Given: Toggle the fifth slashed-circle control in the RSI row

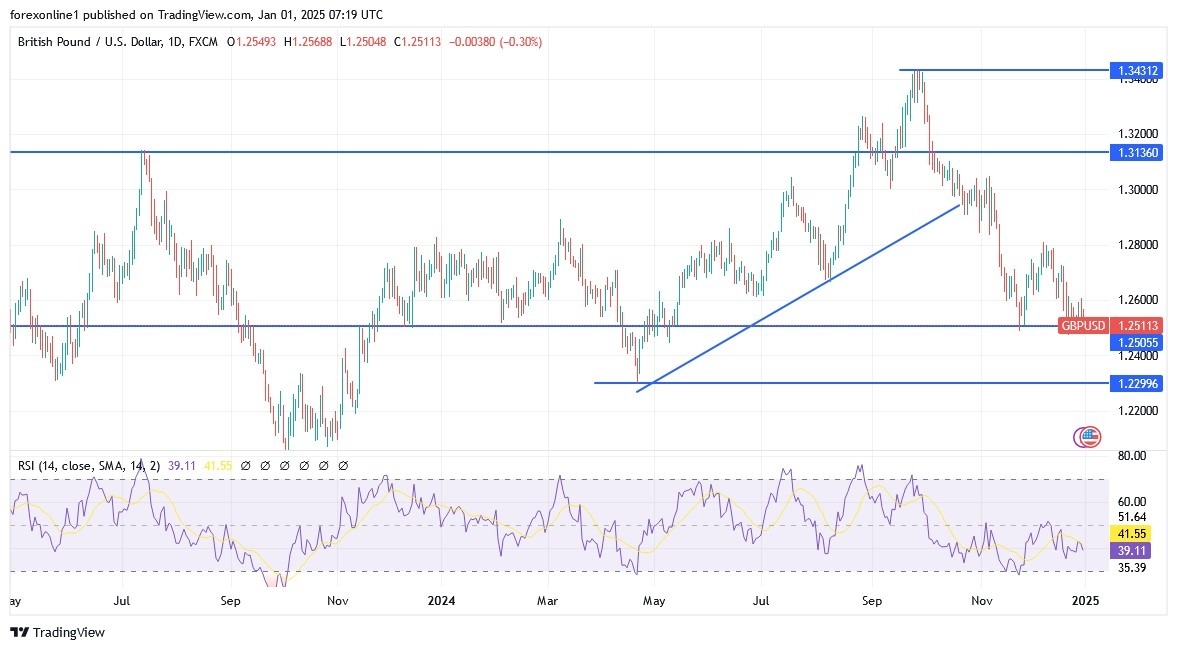Looking at the screenshot, I should (323, 465).
